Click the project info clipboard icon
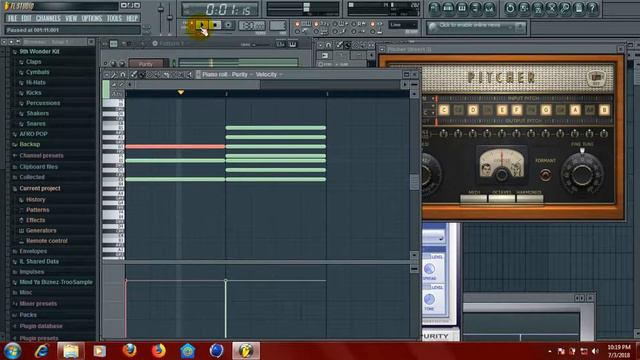The image size is (640, 360). pos(579,8)
